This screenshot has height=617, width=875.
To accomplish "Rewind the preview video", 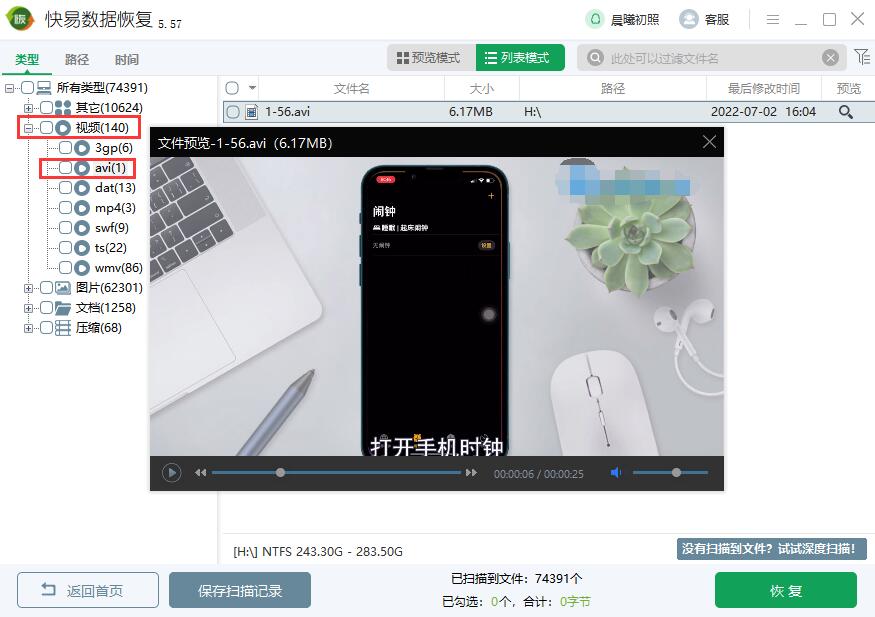I will [200, 473].
